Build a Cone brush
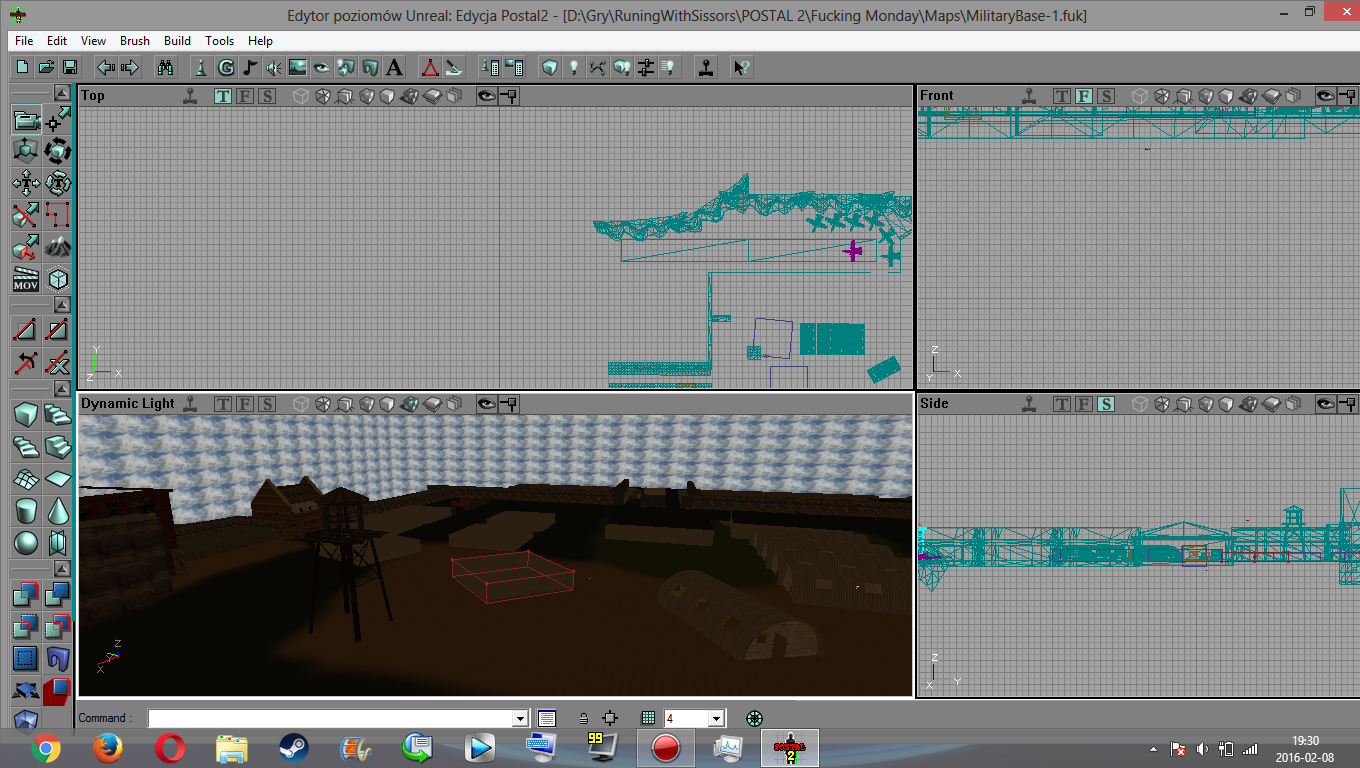Viewport: 1360px width, 768px height. (x=58, y=510)
